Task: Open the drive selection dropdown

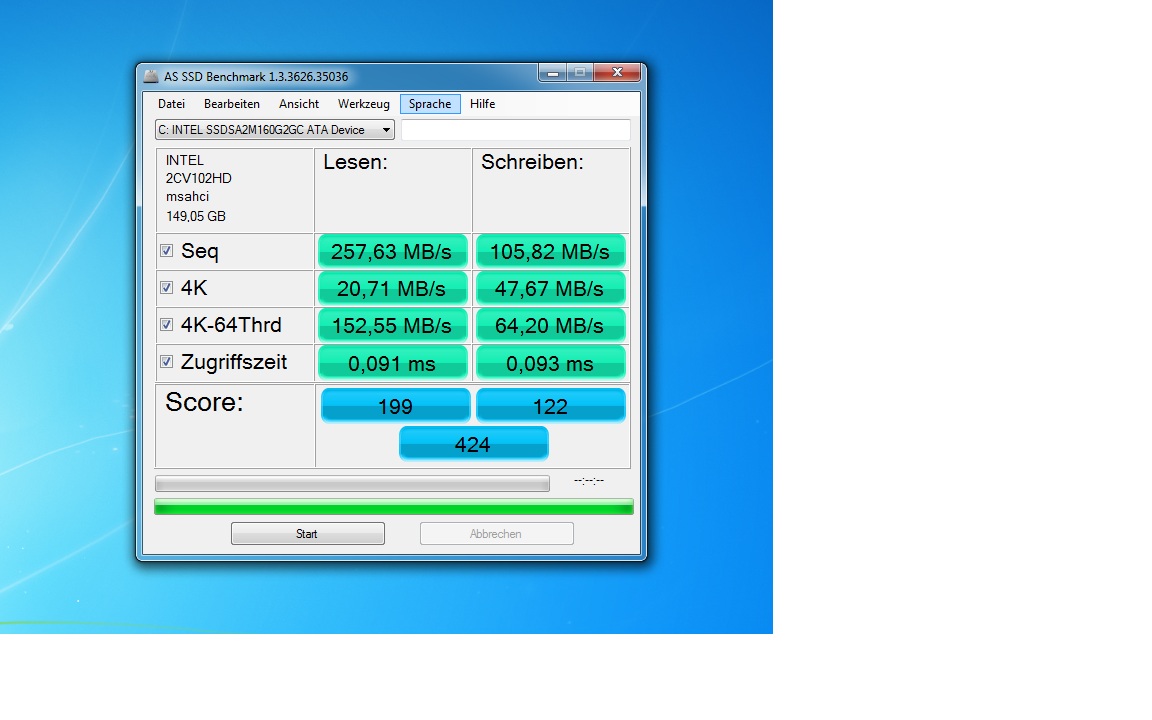Action: tap(275, 130)
